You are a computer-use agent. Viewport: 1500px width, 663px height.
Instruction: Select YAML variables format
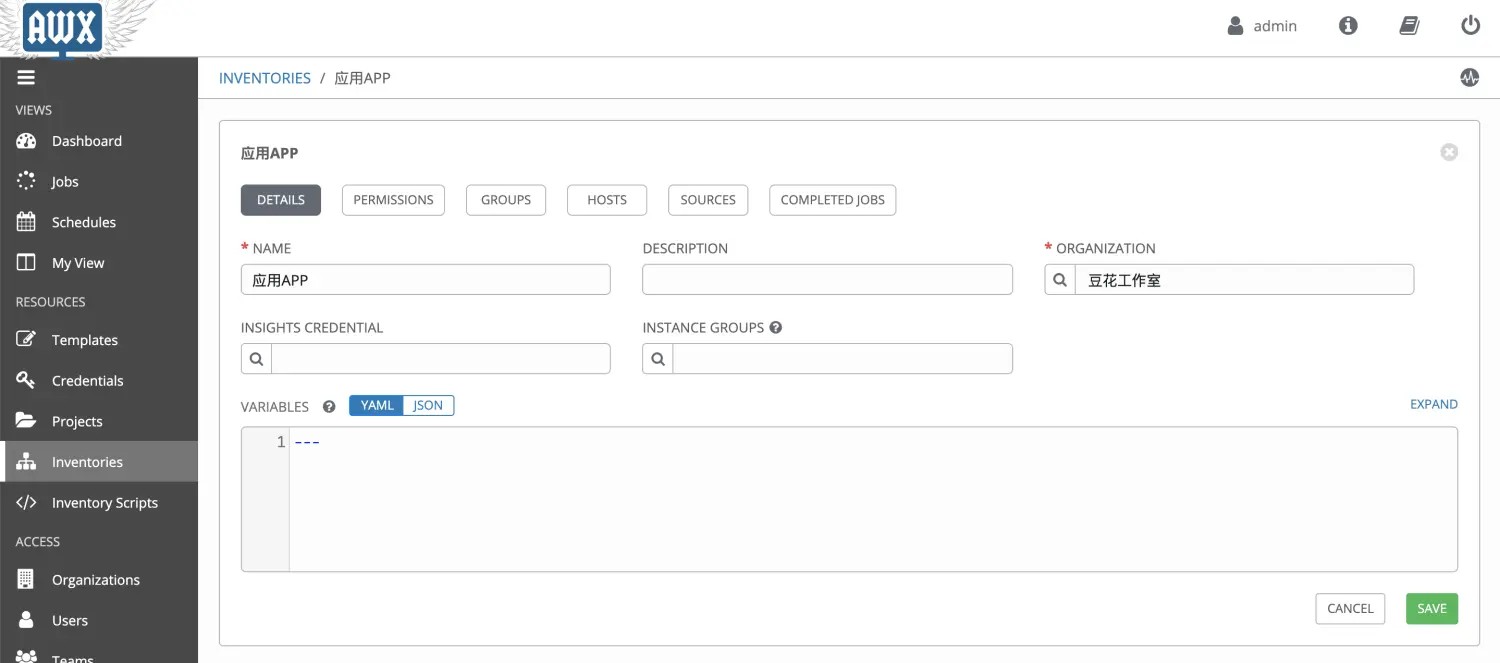click(376, 405)
